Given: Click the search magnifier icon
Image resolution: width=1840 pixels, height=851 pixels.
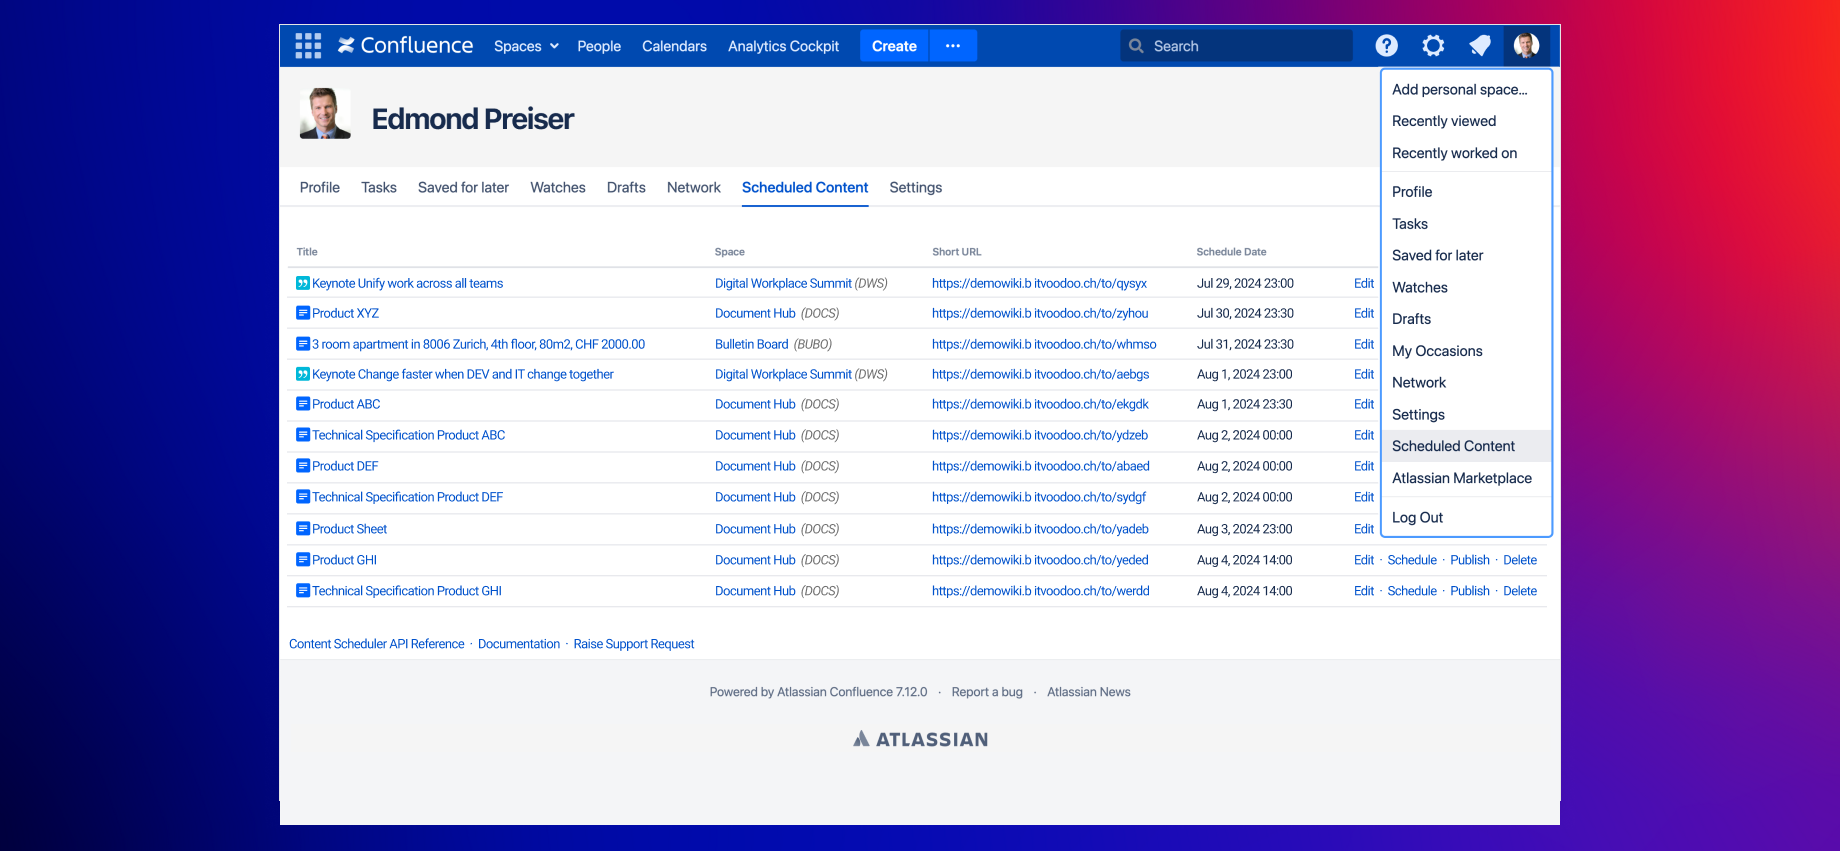Looking at the screenshot, I should 1136,46.
